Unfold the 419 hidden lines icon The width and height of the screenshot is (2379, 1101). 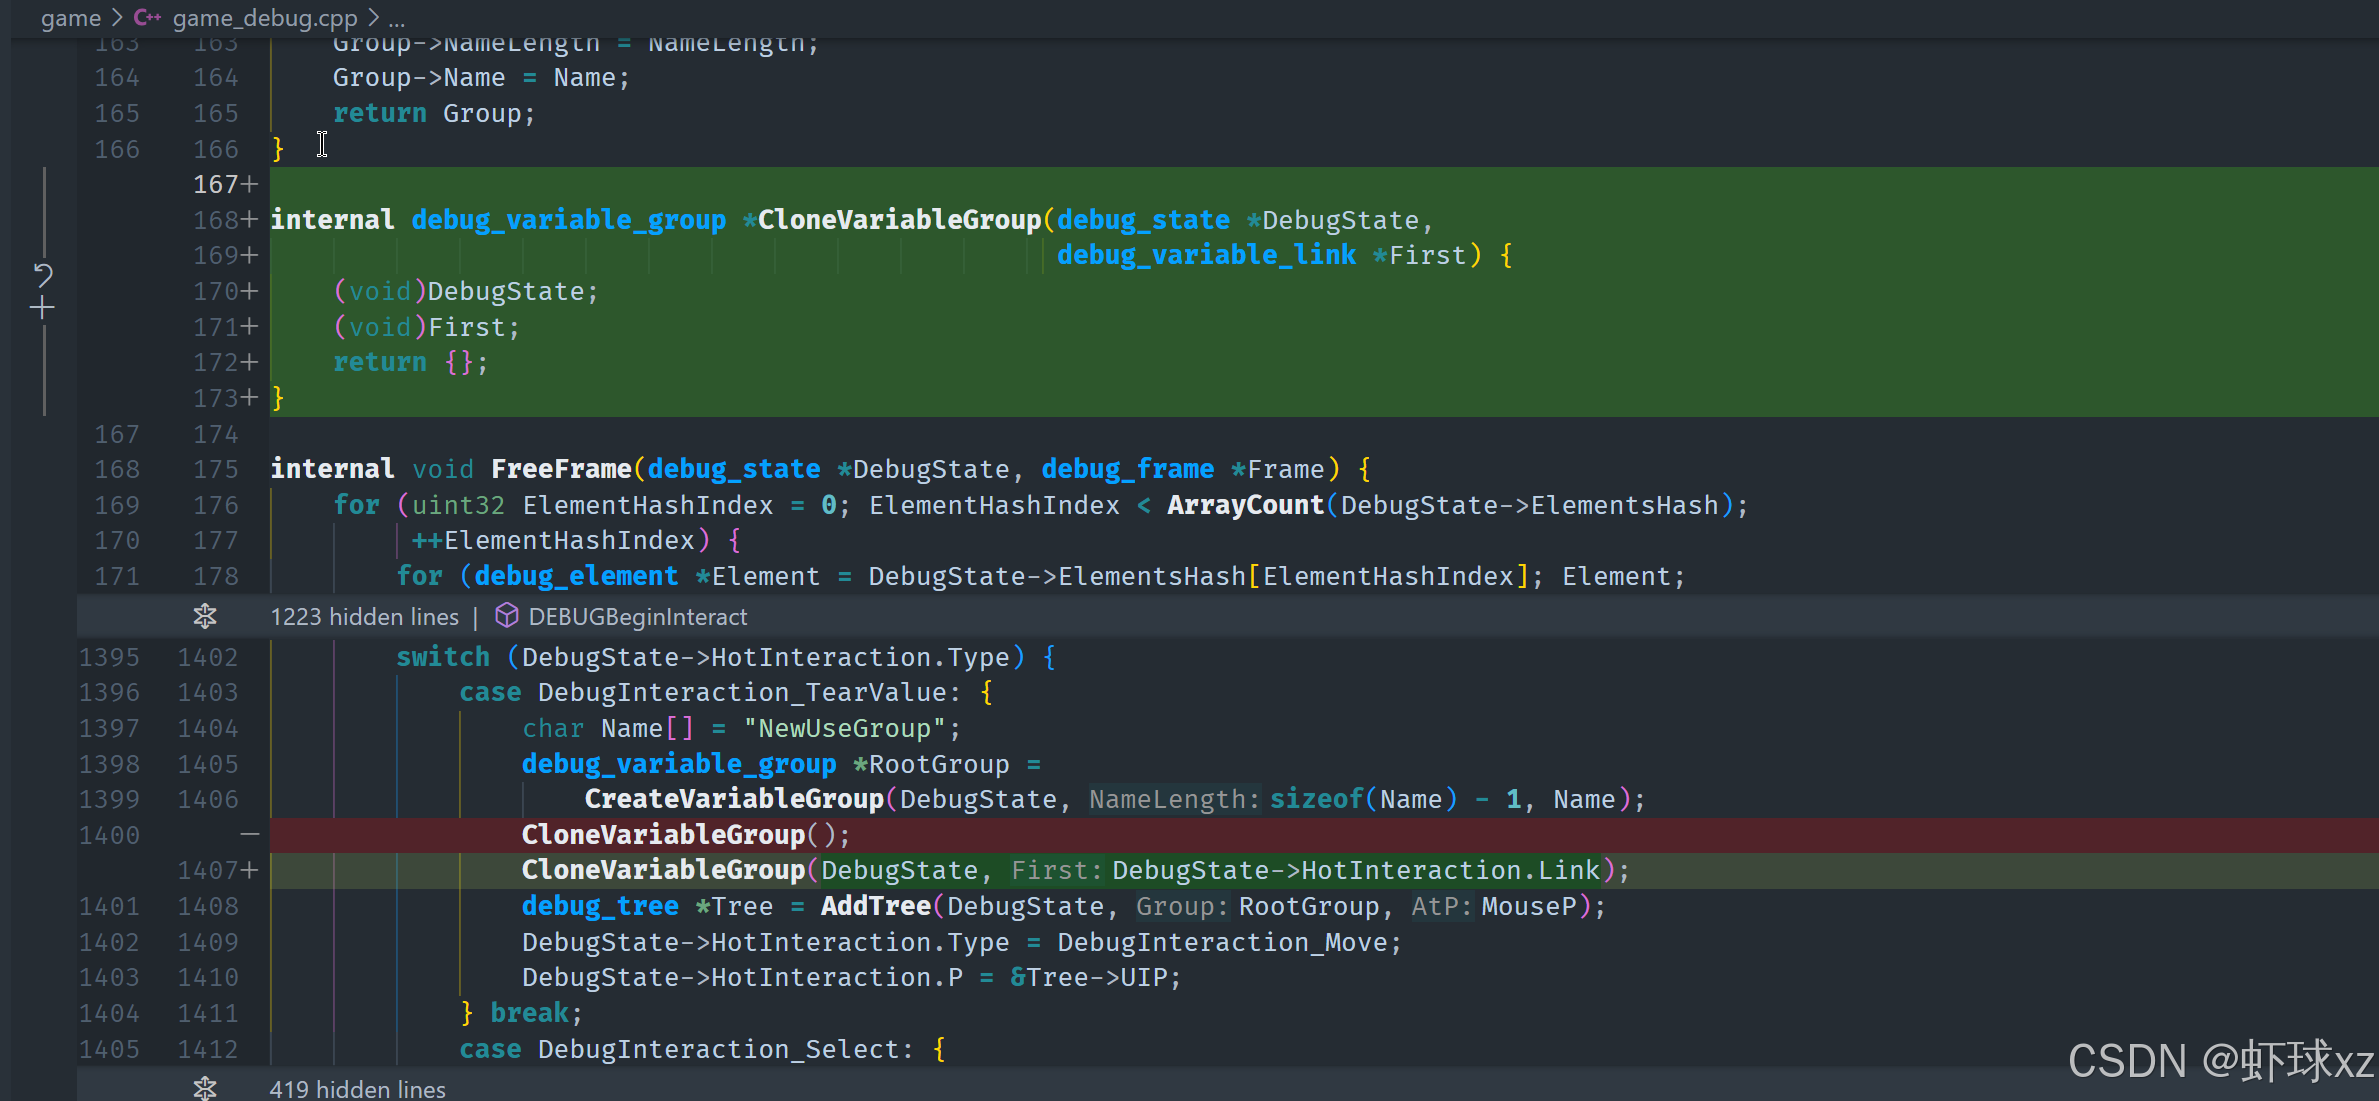click(x=205, y=1088)
